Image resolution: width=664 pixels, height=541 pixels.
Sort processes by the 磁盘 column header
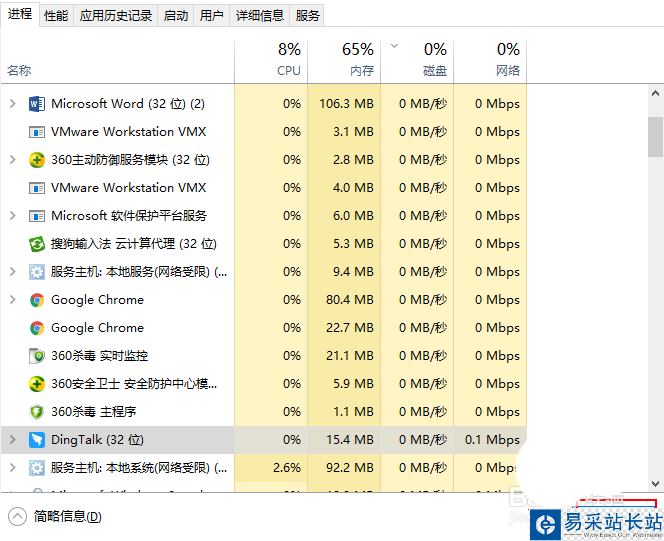417,60
